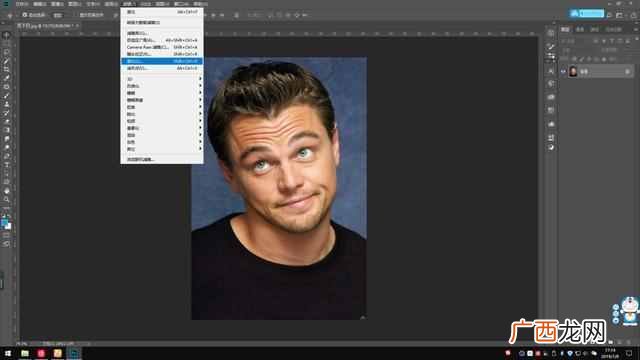Toggle the type layer filter (T) icon
Screen dimensions: 640x360
[x=612, y=41]
